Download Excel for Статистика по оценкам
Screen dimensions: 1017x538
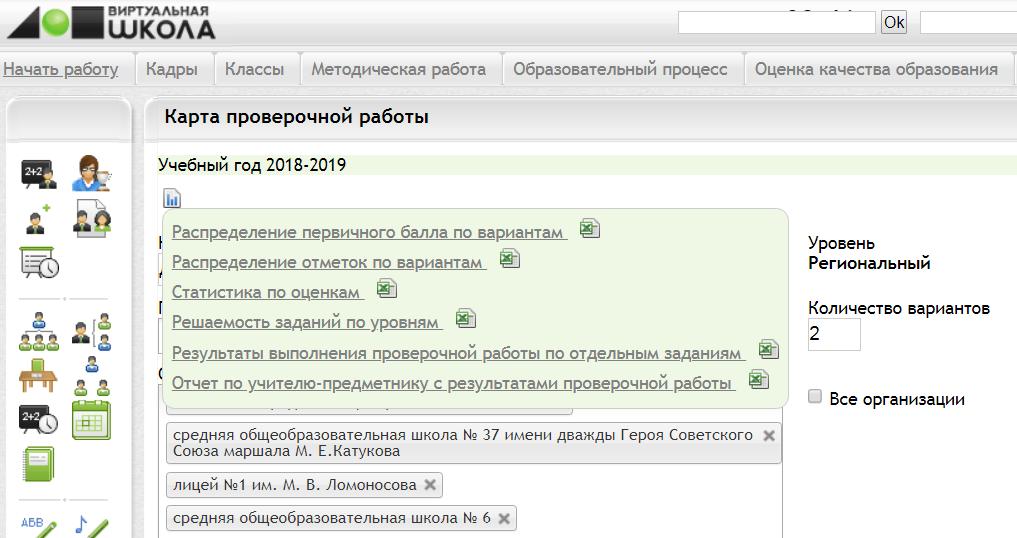click(386, 290)
